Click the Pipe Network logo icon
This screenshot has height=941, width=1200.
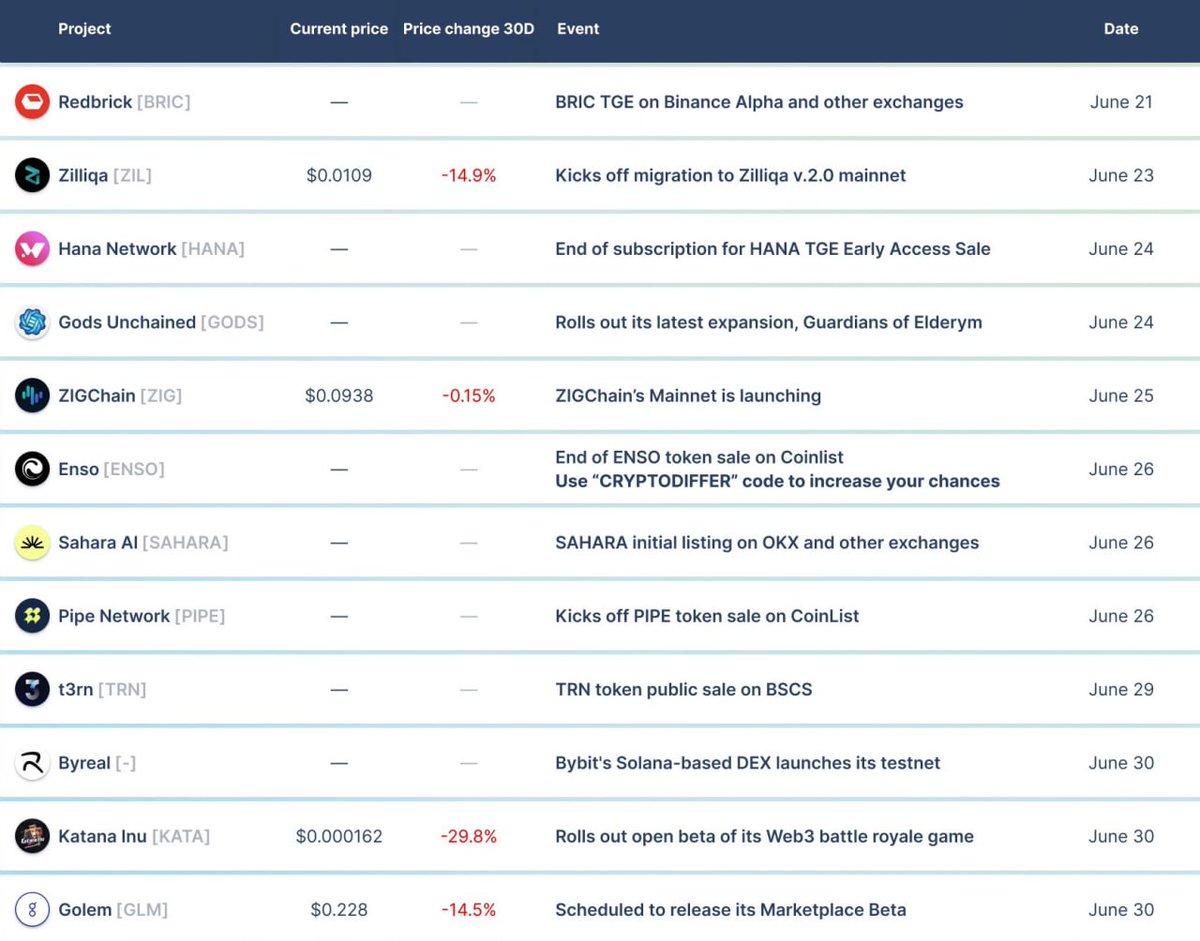32,616
